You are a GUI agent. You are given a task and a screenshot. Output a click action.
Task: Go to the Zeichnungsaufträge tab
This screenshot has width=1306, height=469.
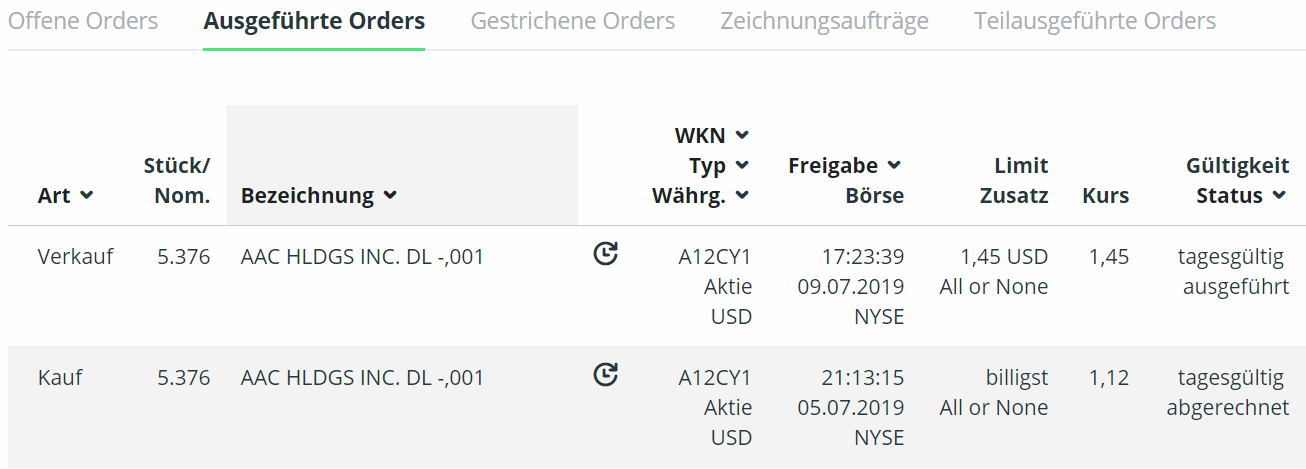coord(825,21)
